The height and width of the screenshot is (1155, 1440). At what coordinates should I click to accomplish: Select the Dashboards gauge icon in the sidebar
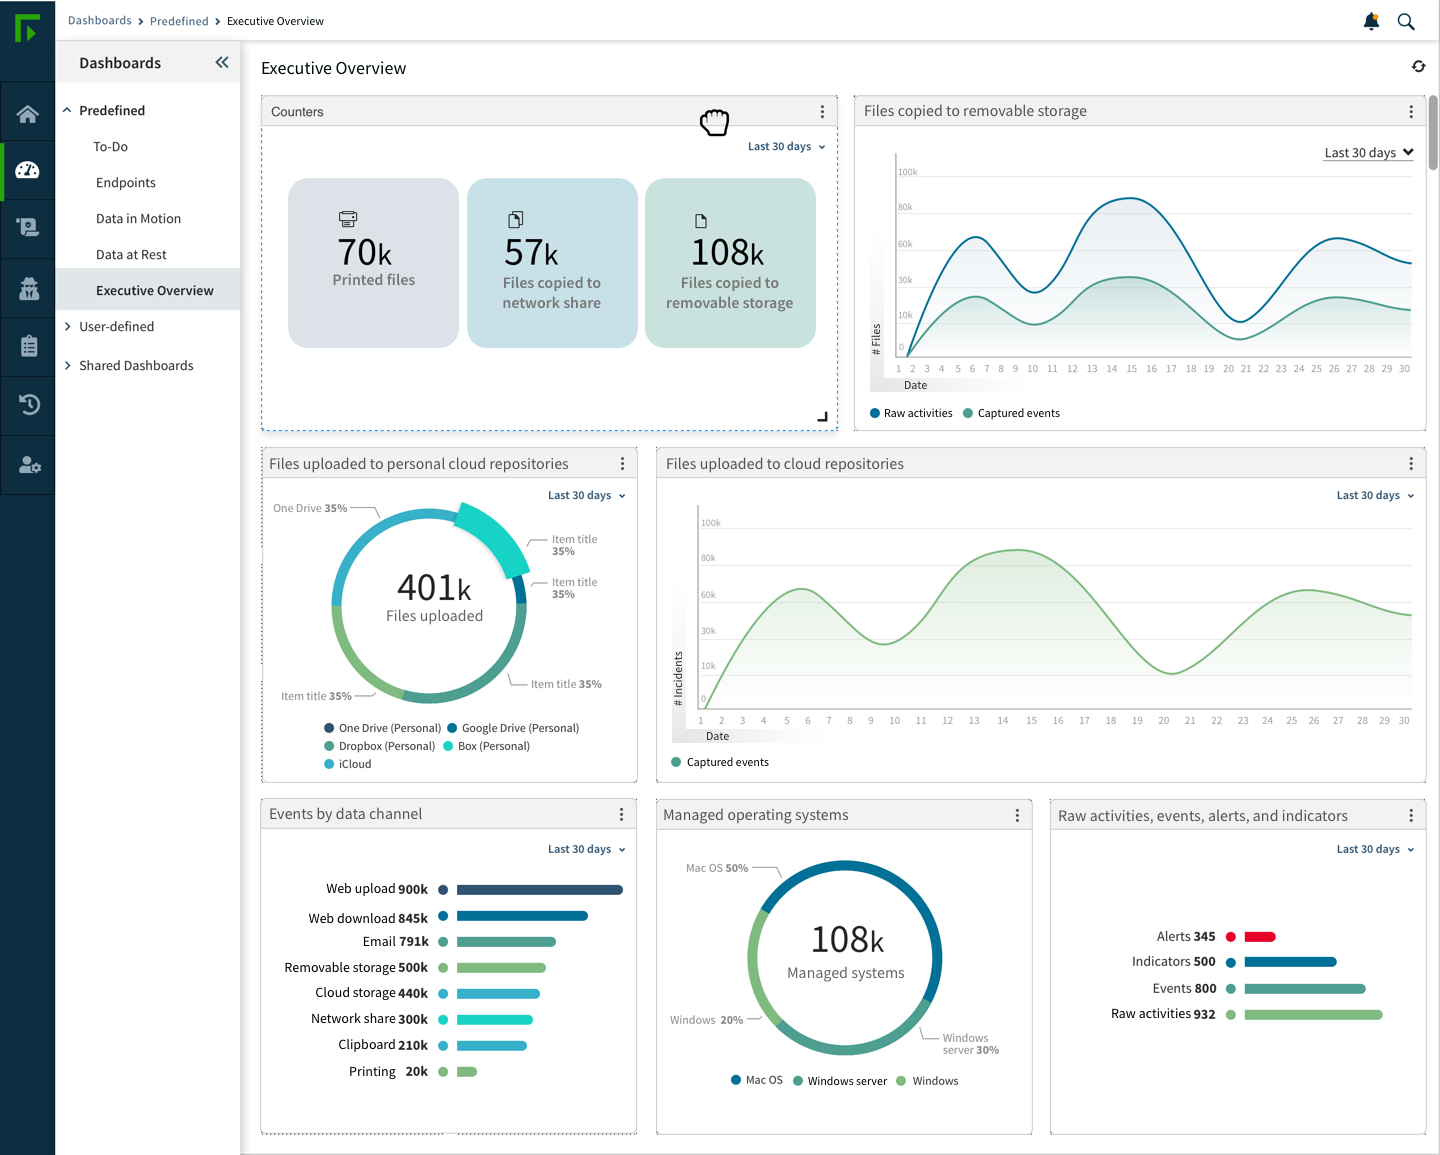pyautogui.click(x=28, y=170)
